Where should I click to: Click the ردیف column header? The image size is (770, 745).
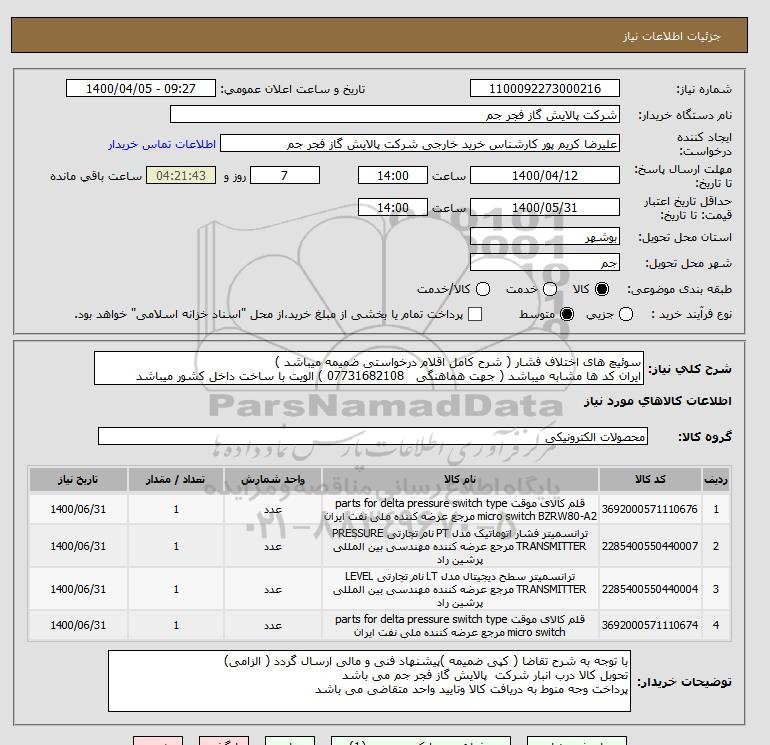pos(715,479)
